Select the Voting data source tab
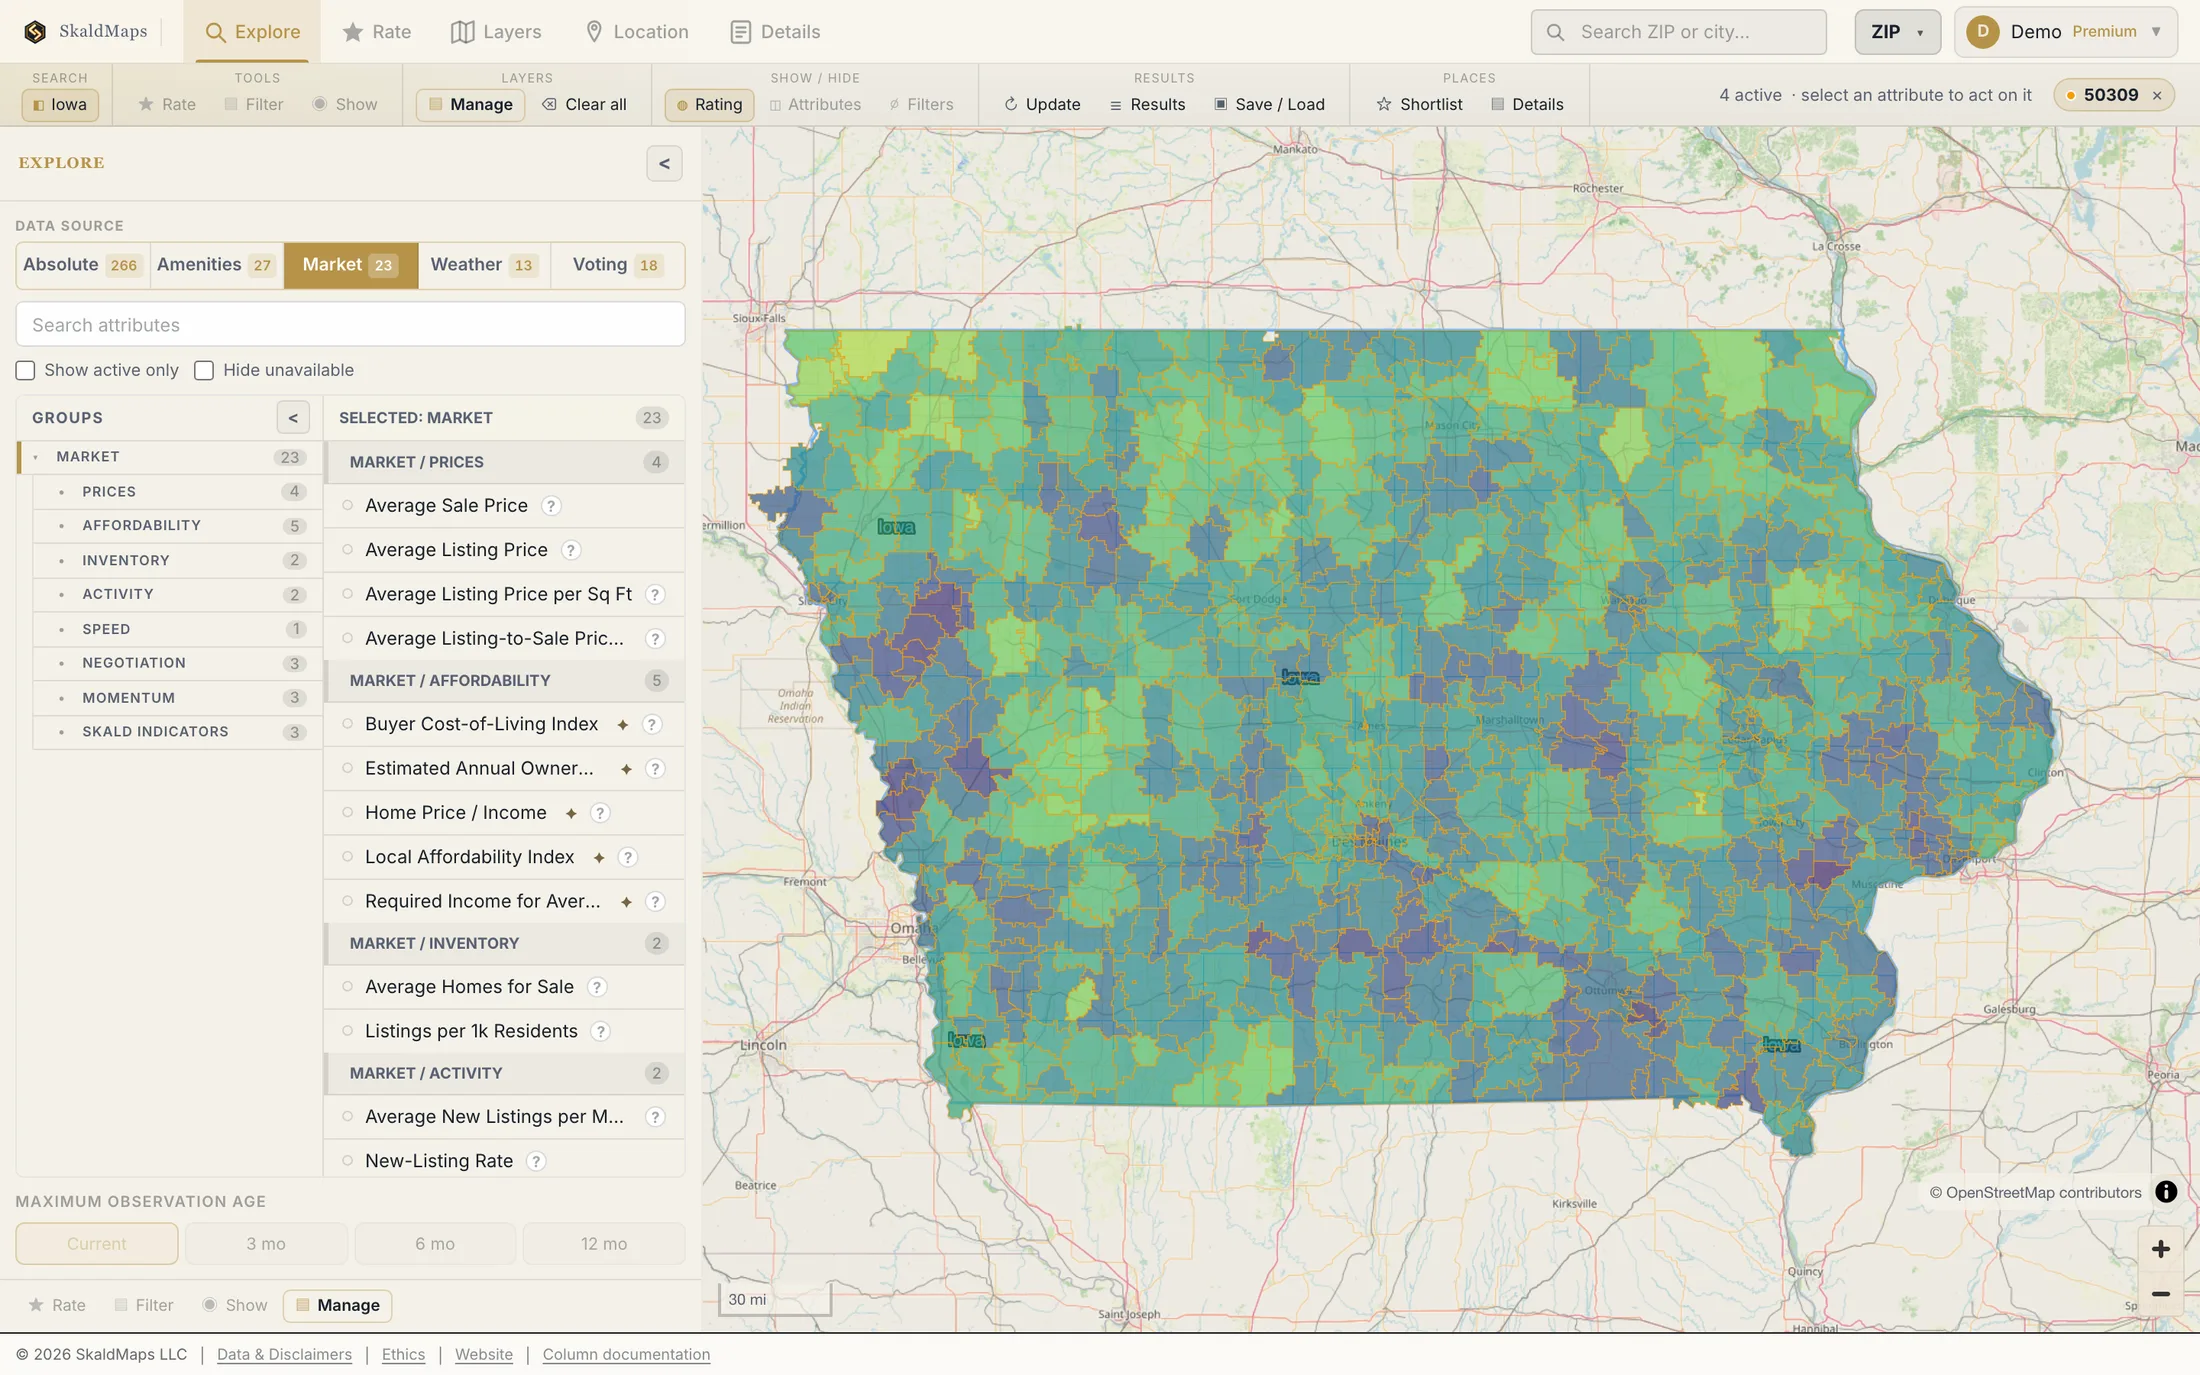The height and width of the screenshot is (1375, 2200). point(616,265)
